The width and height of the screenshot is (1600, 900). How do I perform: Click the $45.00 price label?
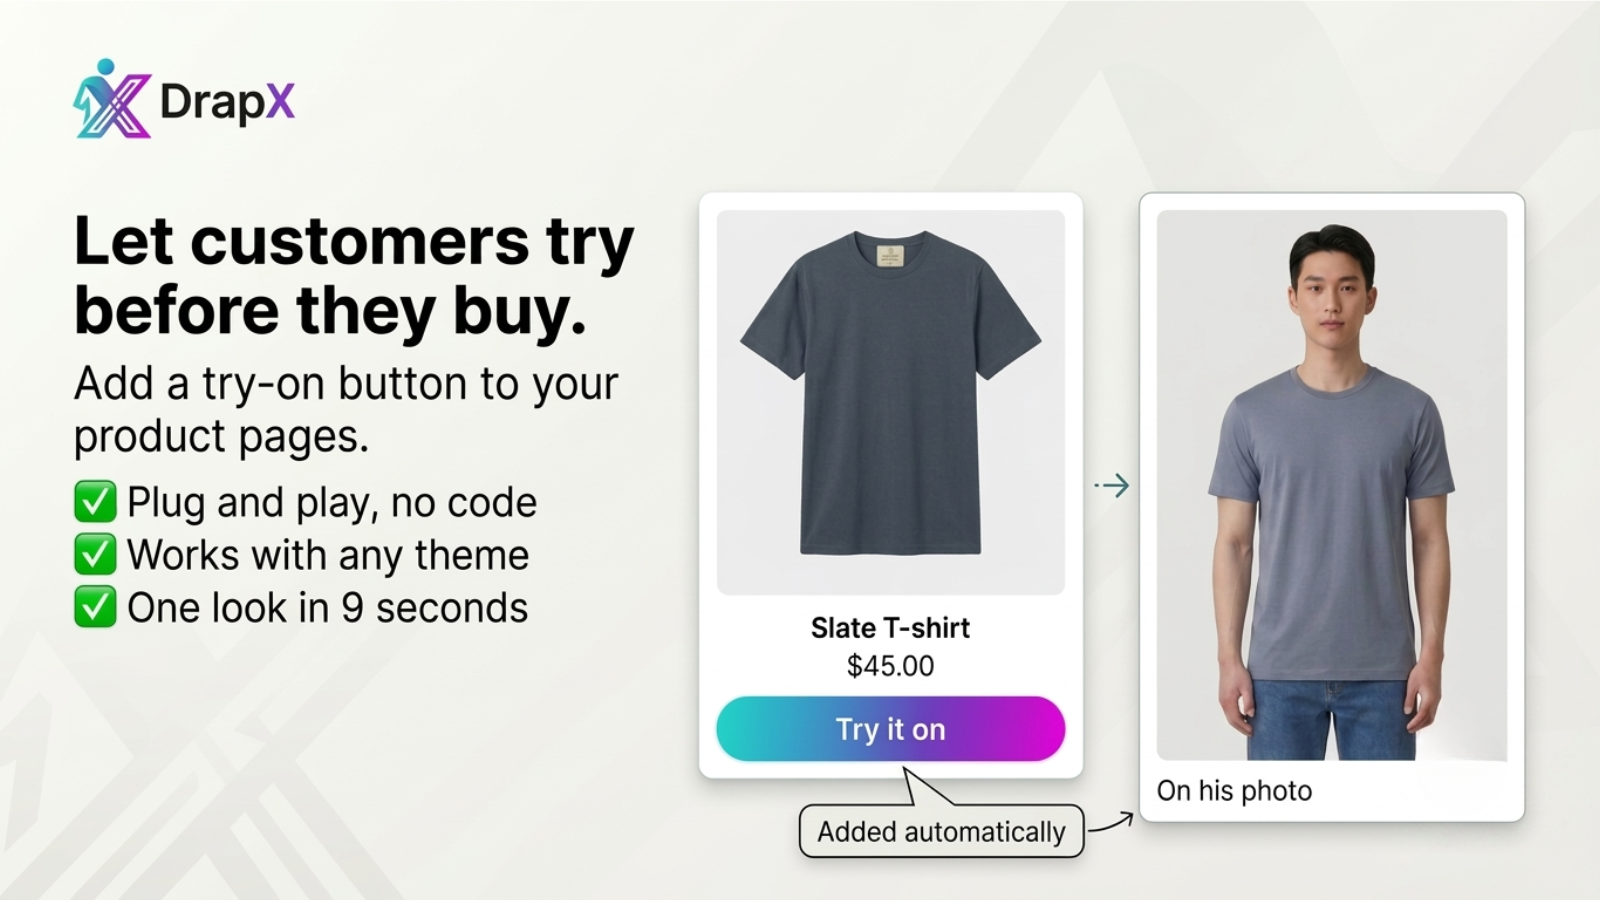pos(890,666)
